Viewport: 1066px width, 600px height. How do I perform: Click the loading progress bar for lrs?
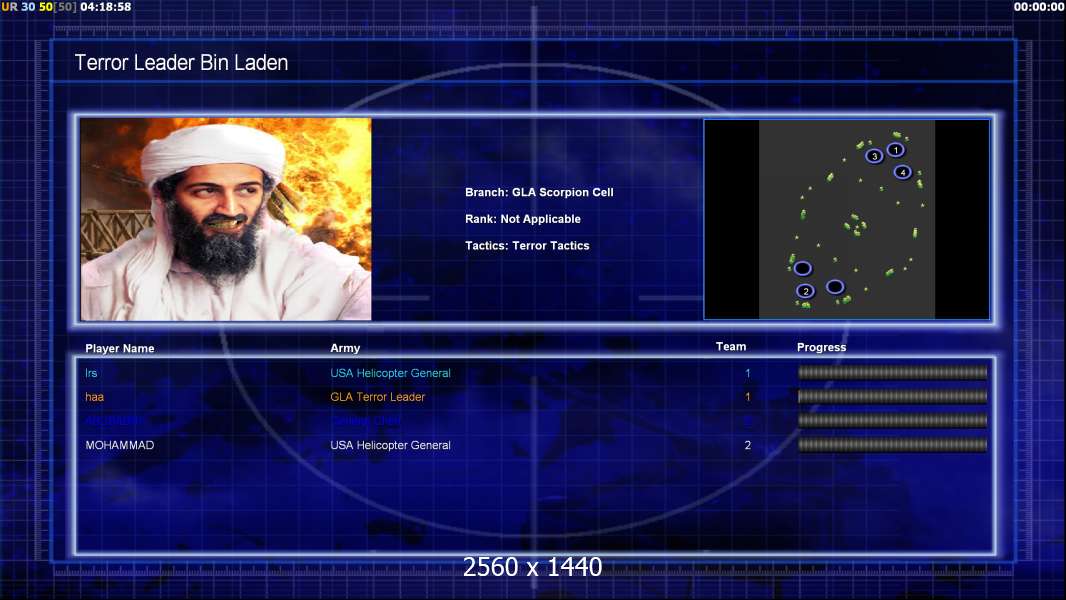[892, 372]
